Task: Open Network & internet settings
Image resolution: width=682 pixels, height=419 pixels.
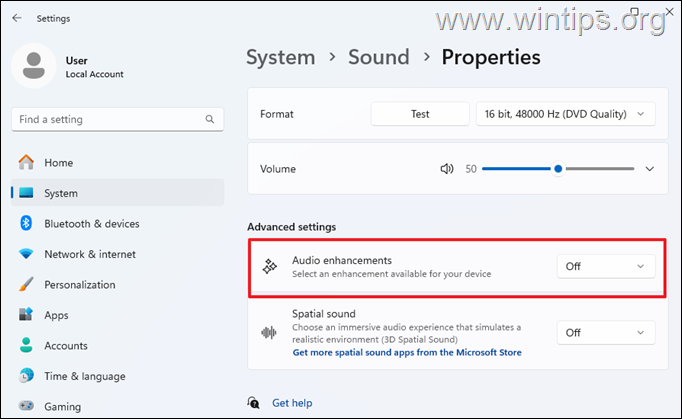Action: (x=90, y=254)
